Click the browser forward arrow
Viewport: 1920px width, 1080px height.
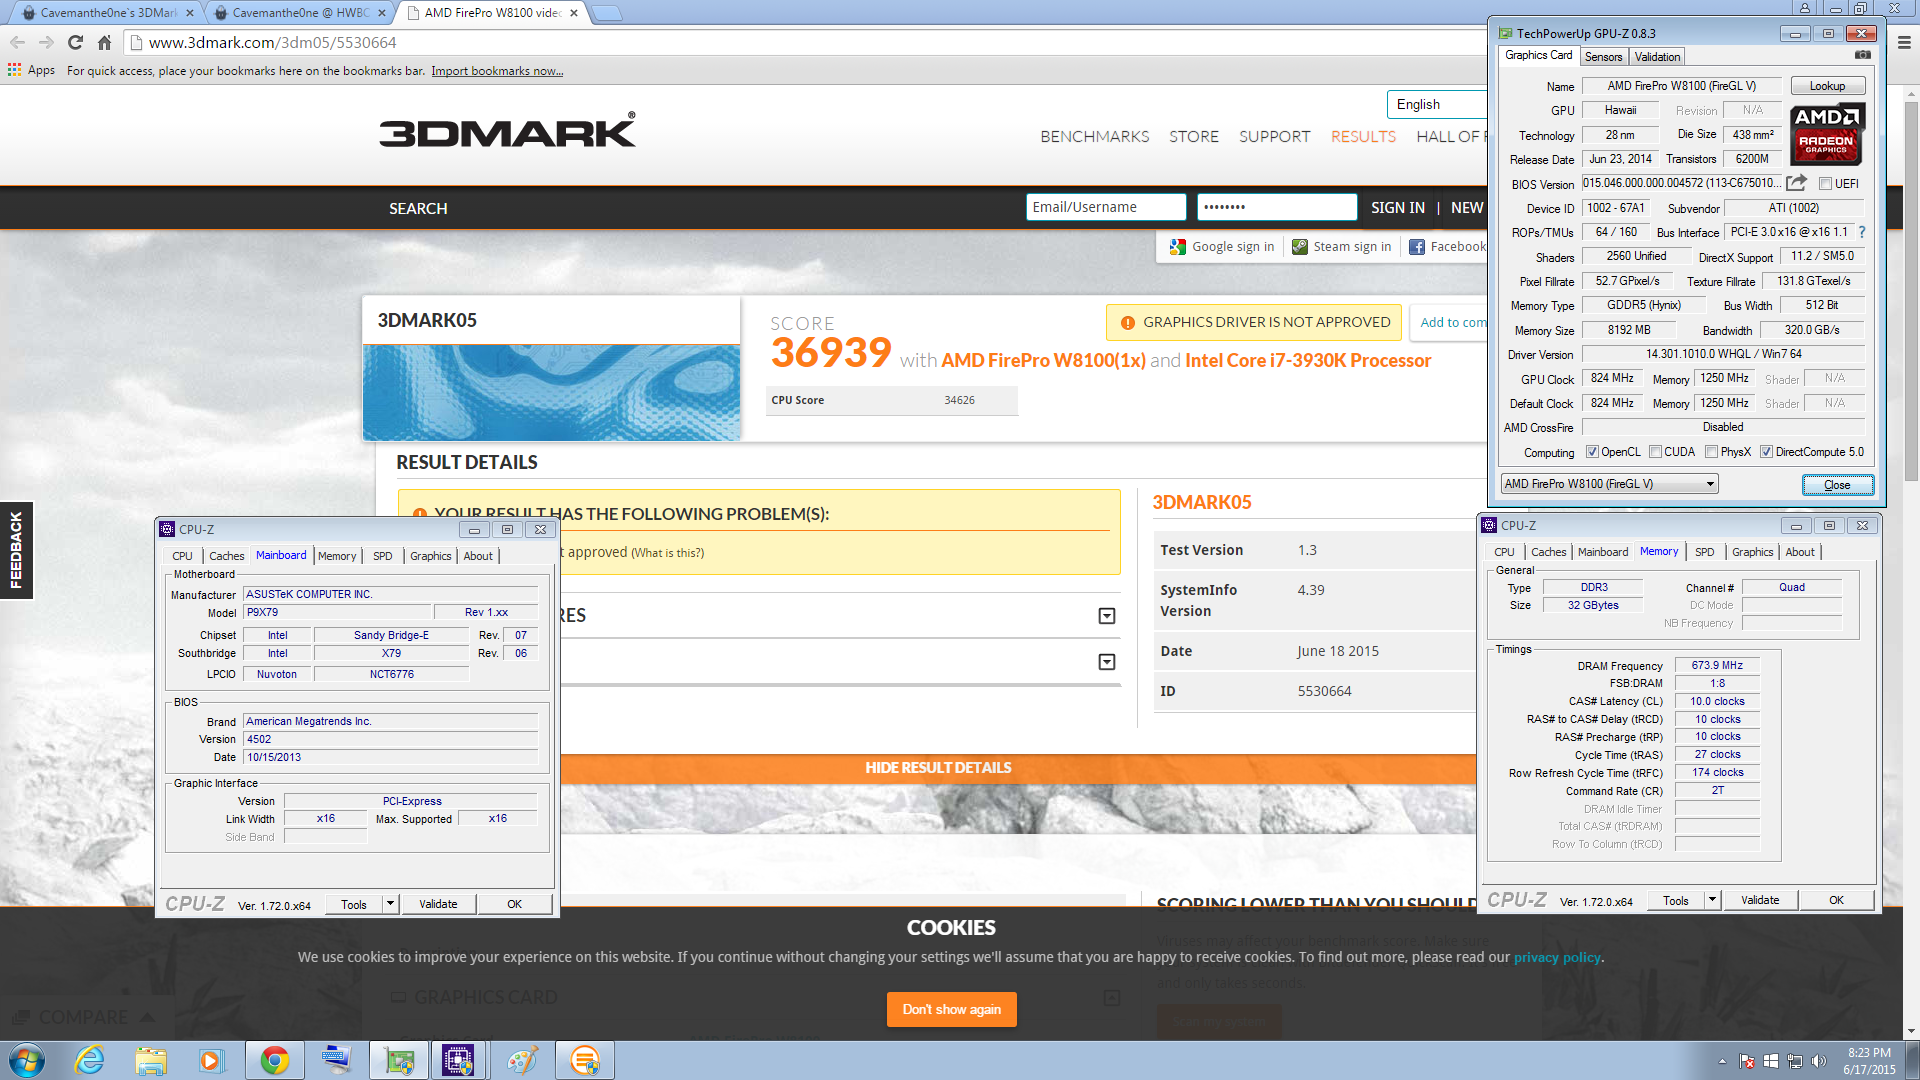(46, 42)
